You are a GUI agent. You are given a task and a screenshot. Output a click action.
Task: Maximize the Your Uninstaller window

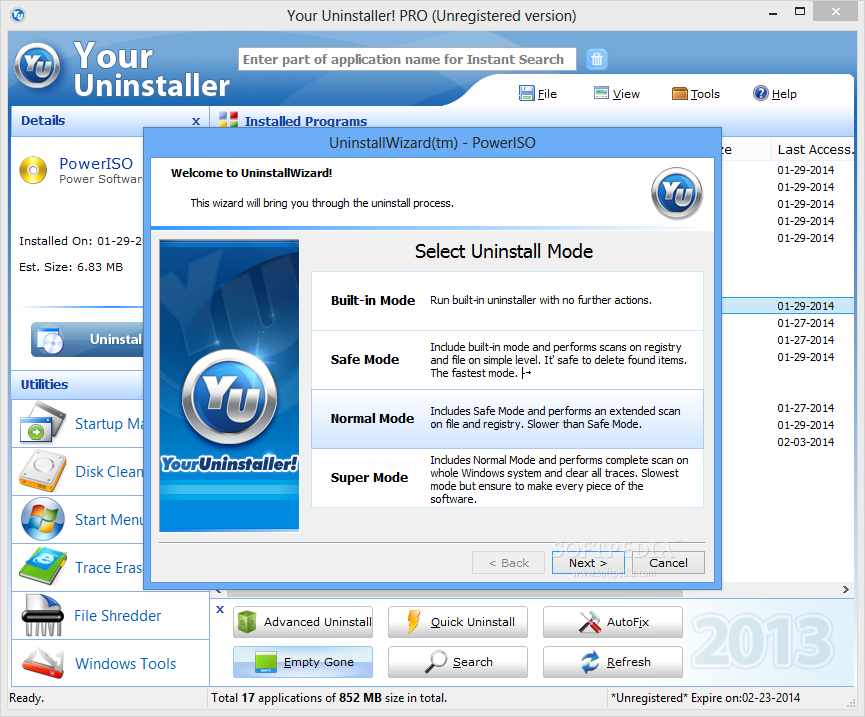click(x=800, y=11)
